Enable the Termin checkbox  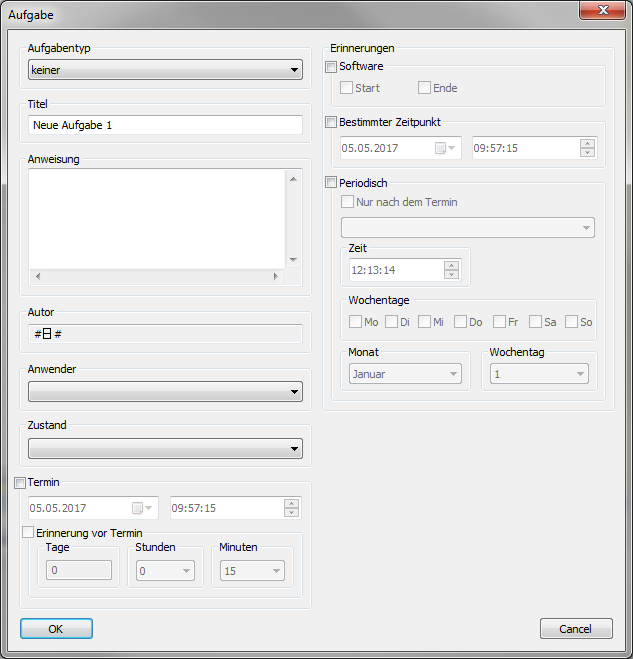coord(21,483)
